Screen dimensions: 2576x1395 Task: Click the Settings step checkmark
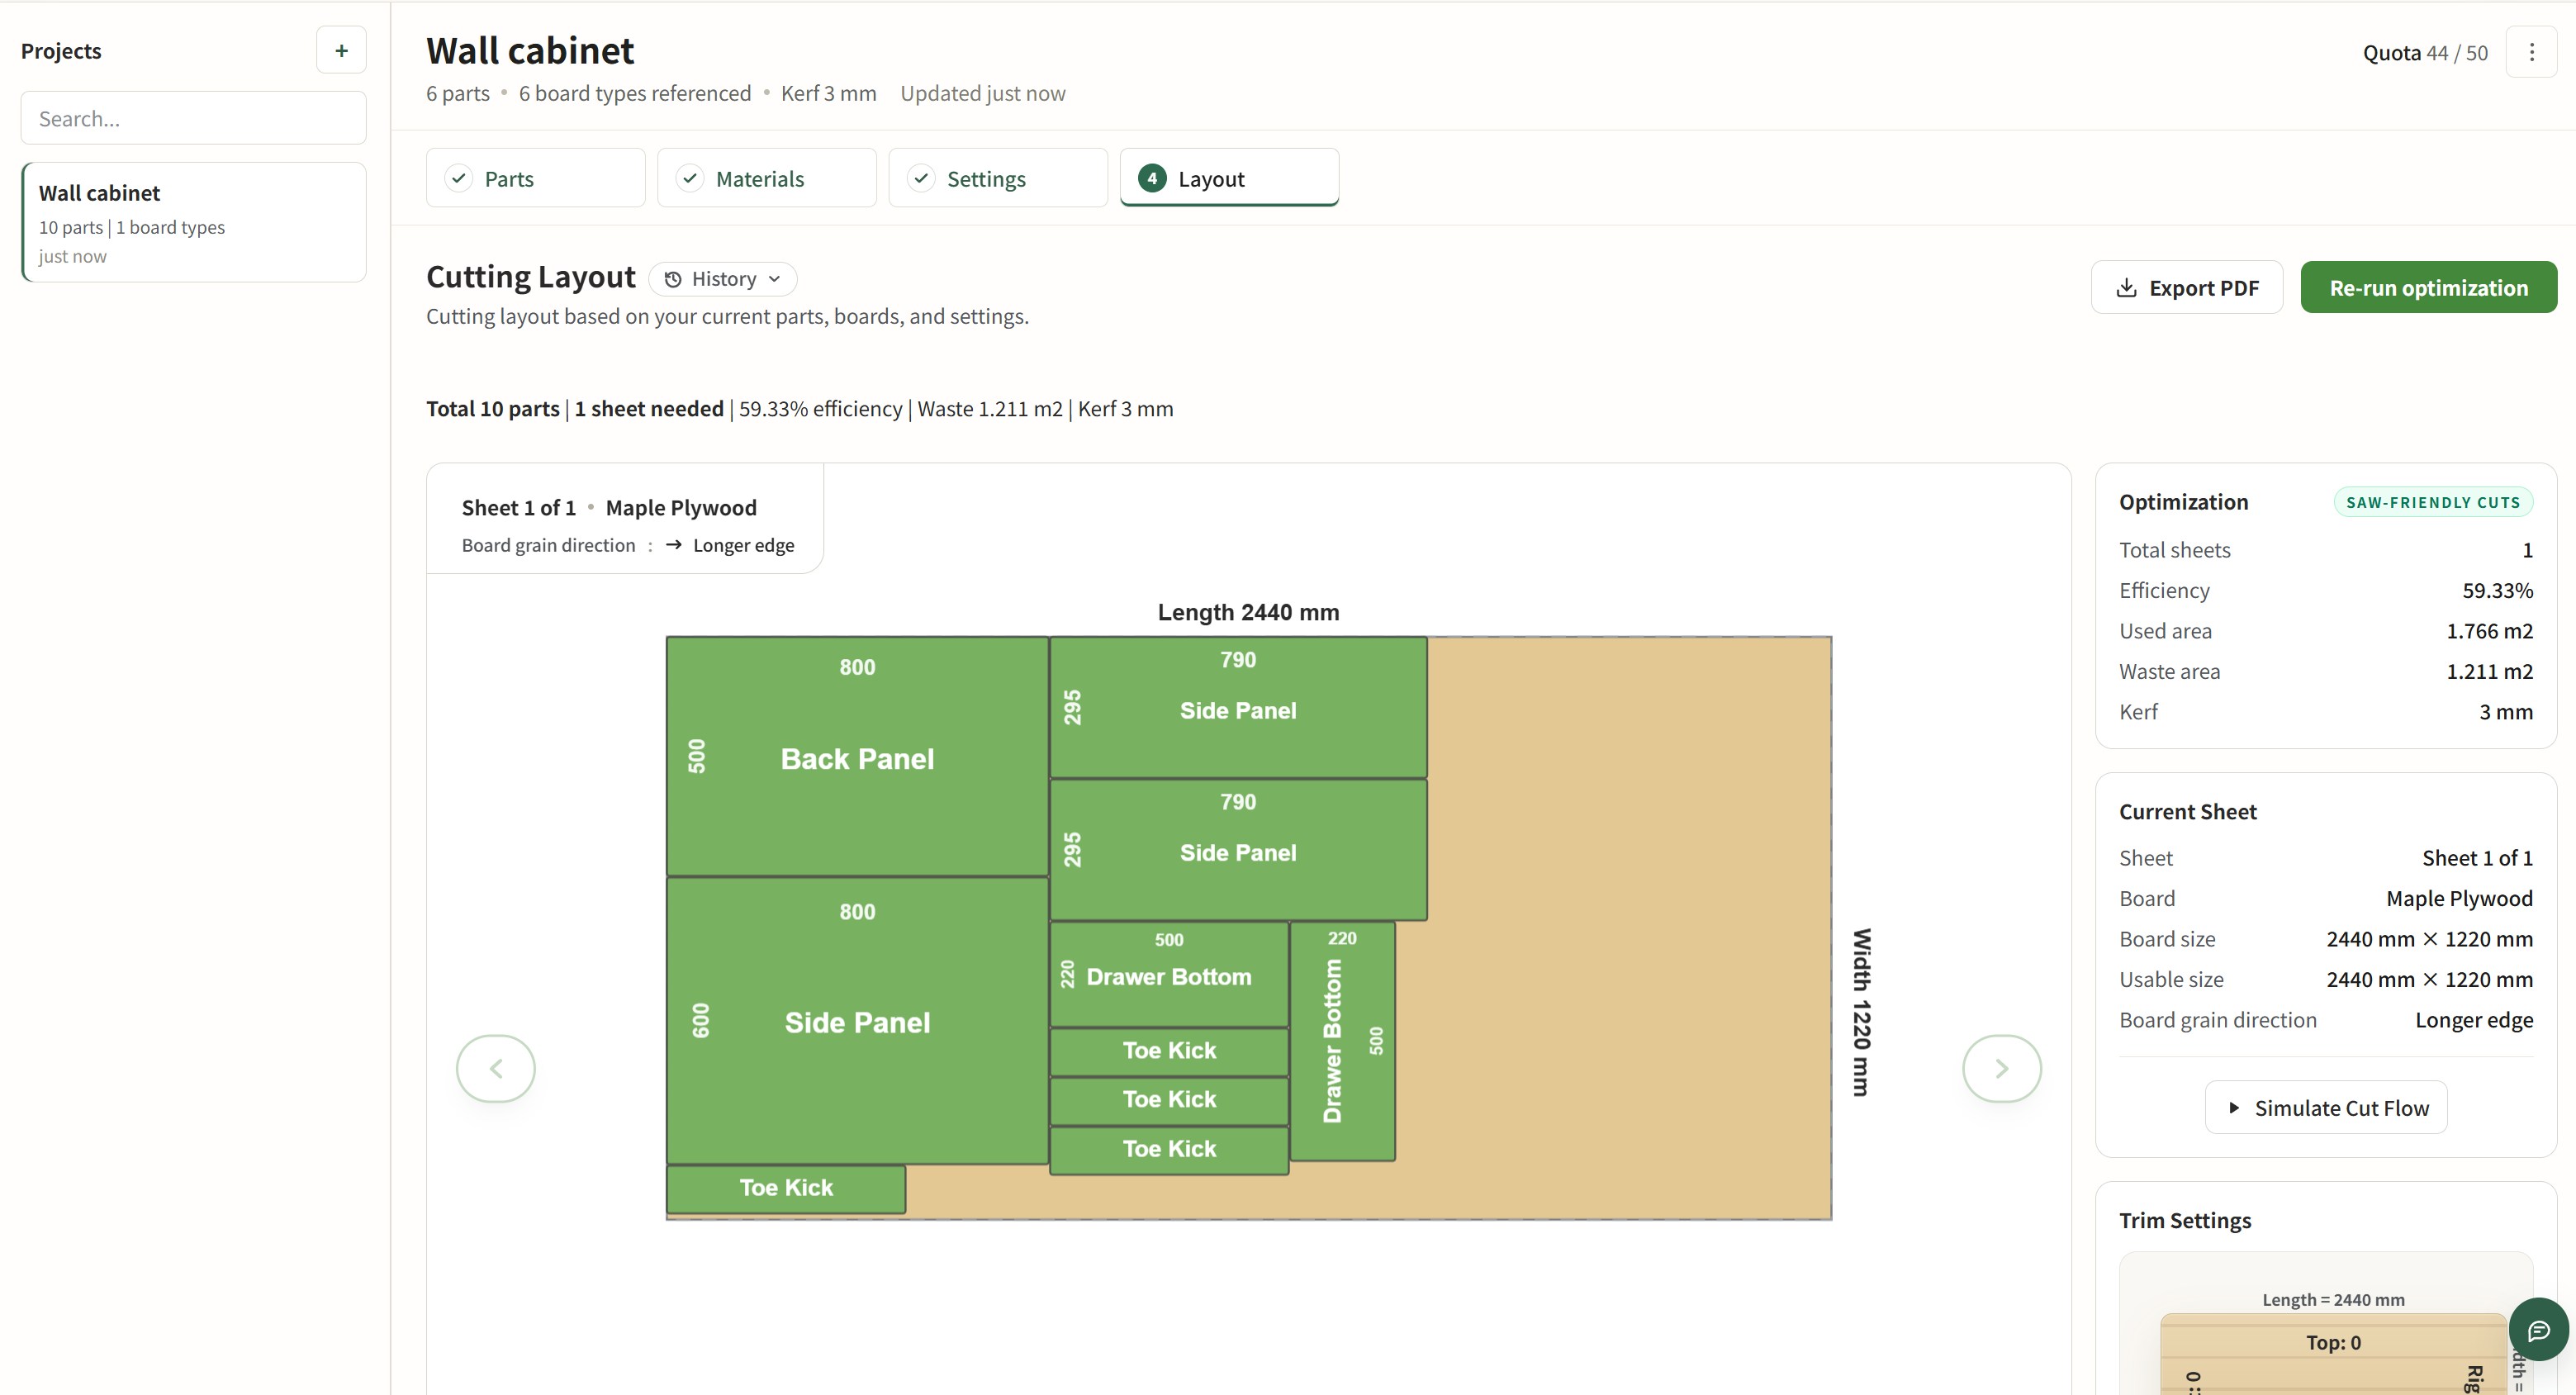(921, 178)
